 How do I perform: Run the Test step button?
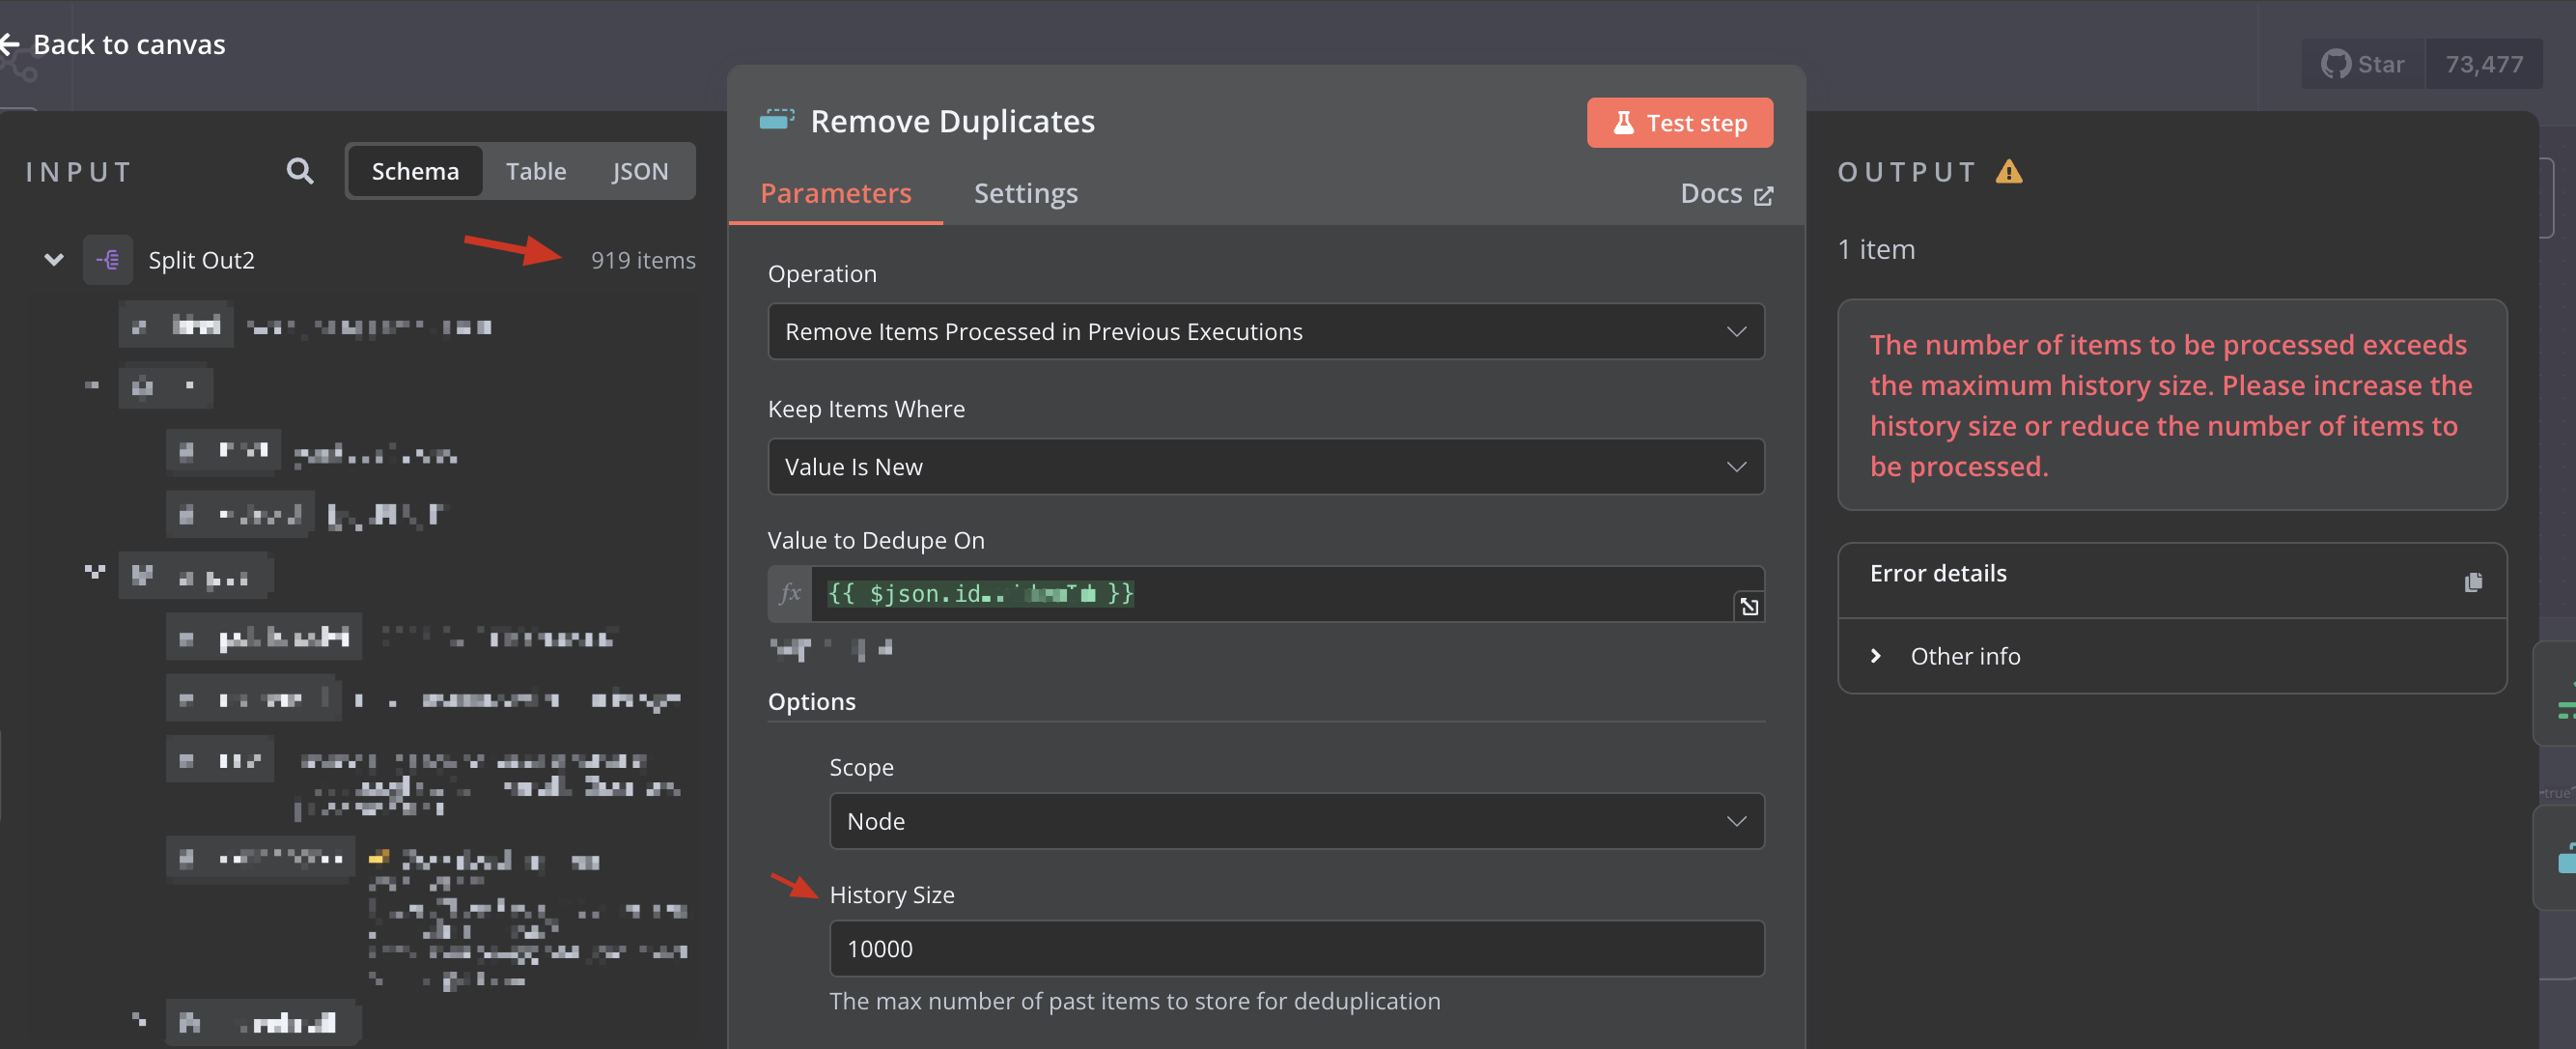tap(1679, 123)
